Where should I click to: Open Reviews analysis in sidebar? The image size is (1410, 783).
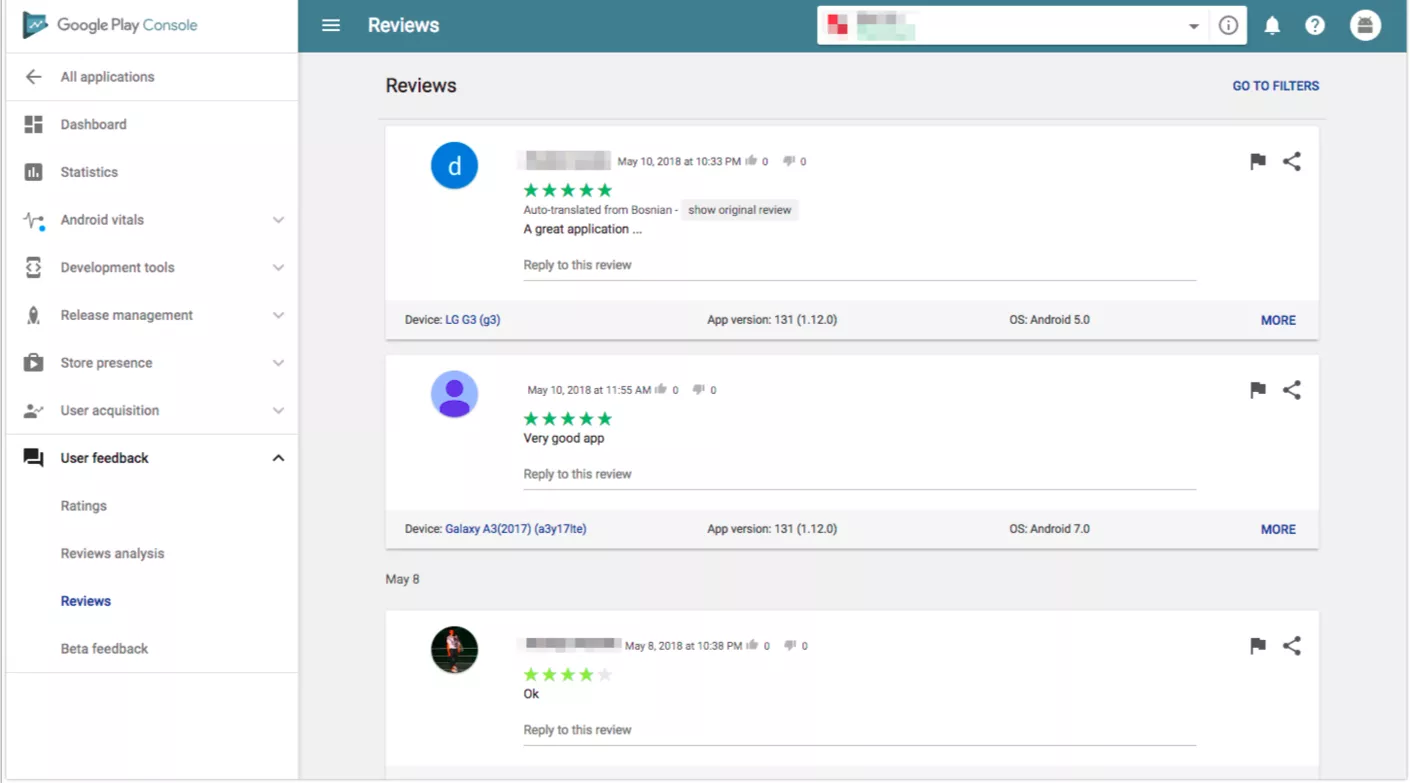point(112,553)
